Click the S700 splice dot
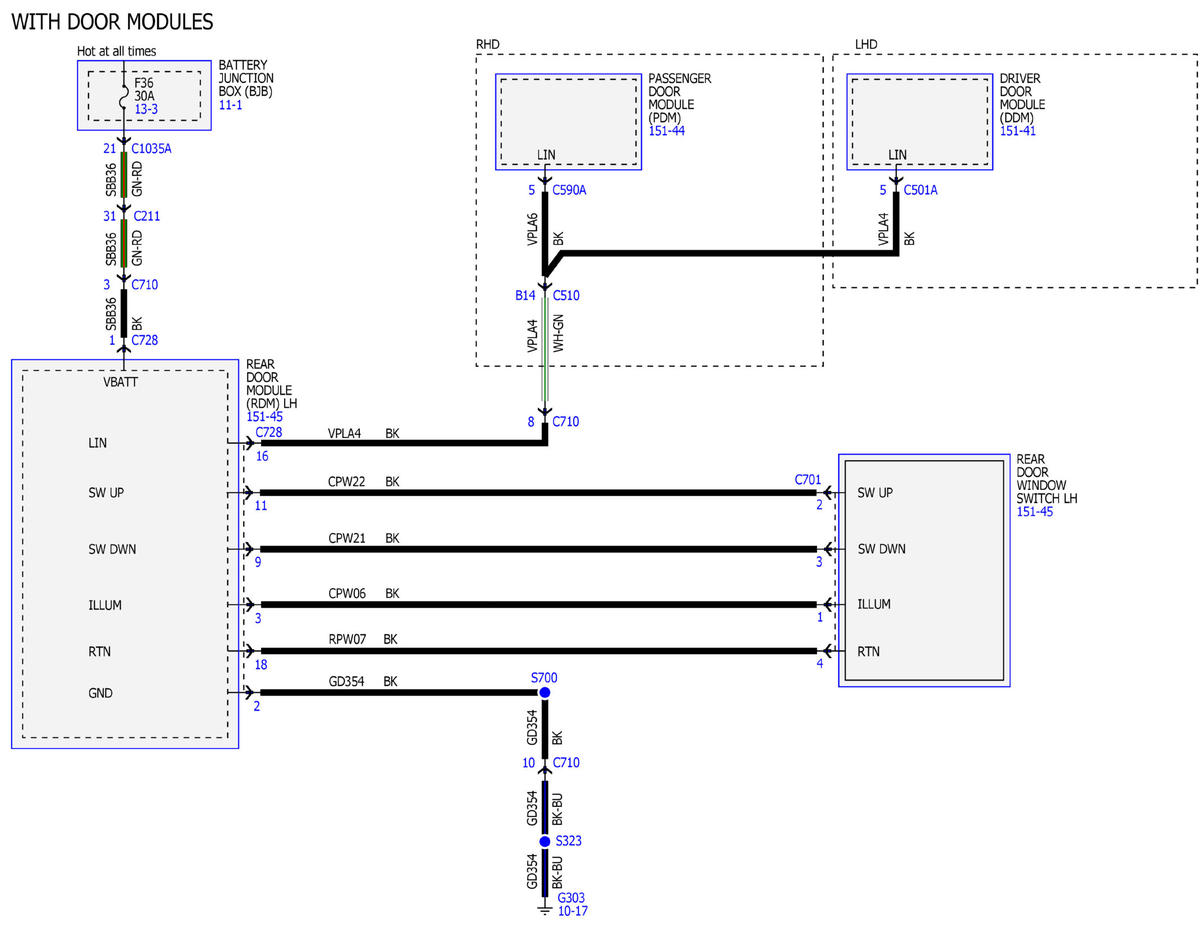The width and height of the screenshot is (1200, 927). (x=545, y=692)
